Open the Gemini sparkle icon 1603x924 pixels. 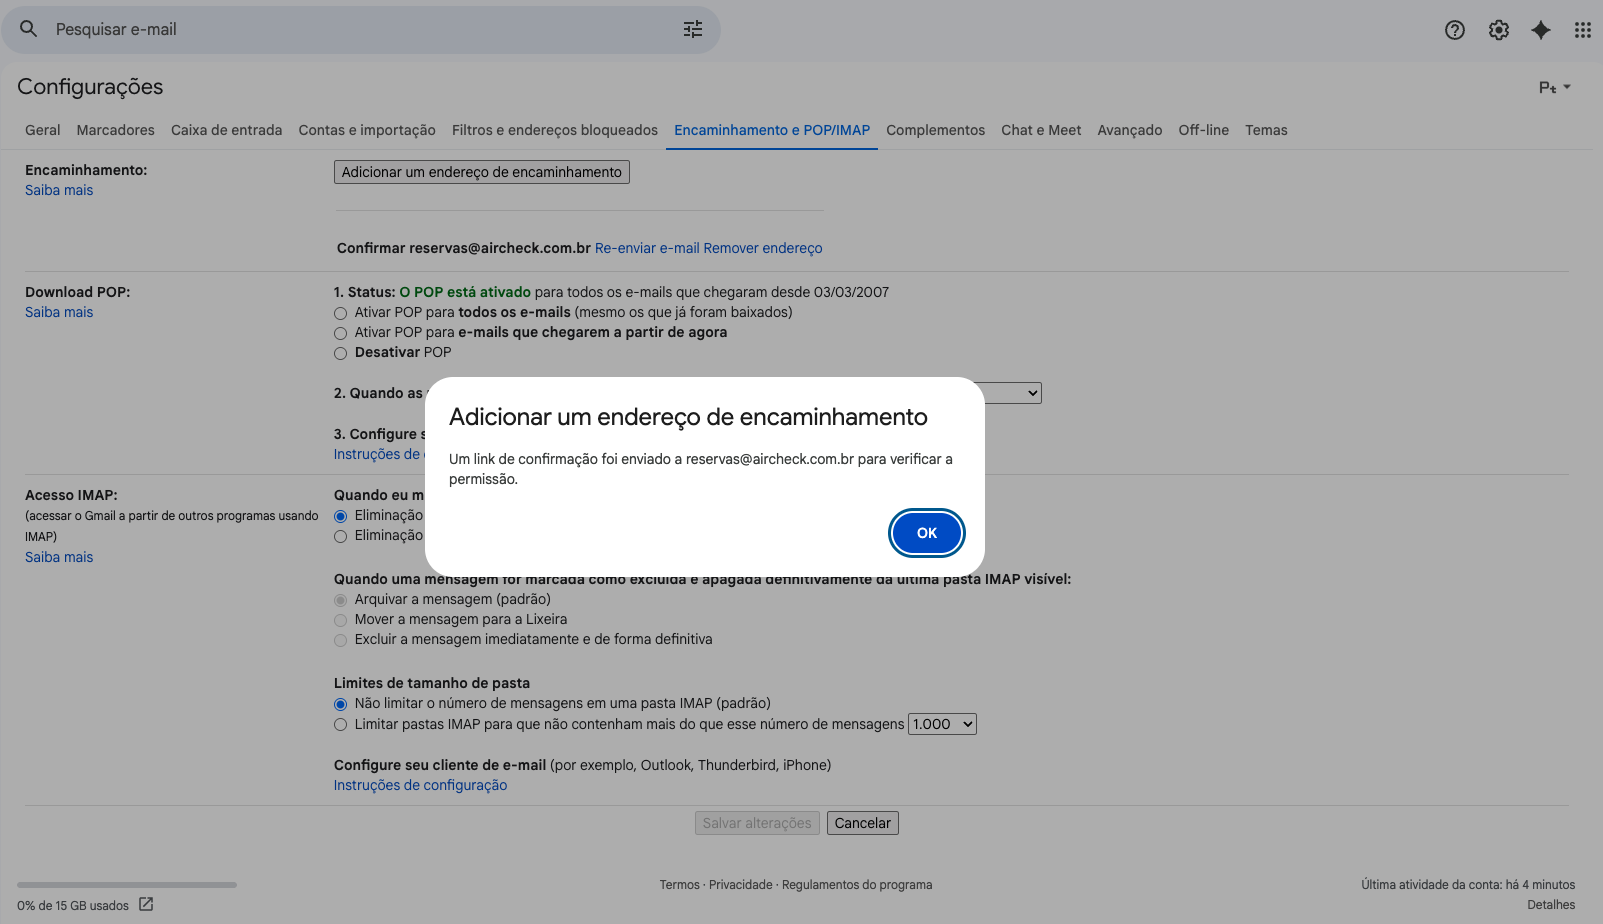pyautogui.click(x=1540, y=29)
